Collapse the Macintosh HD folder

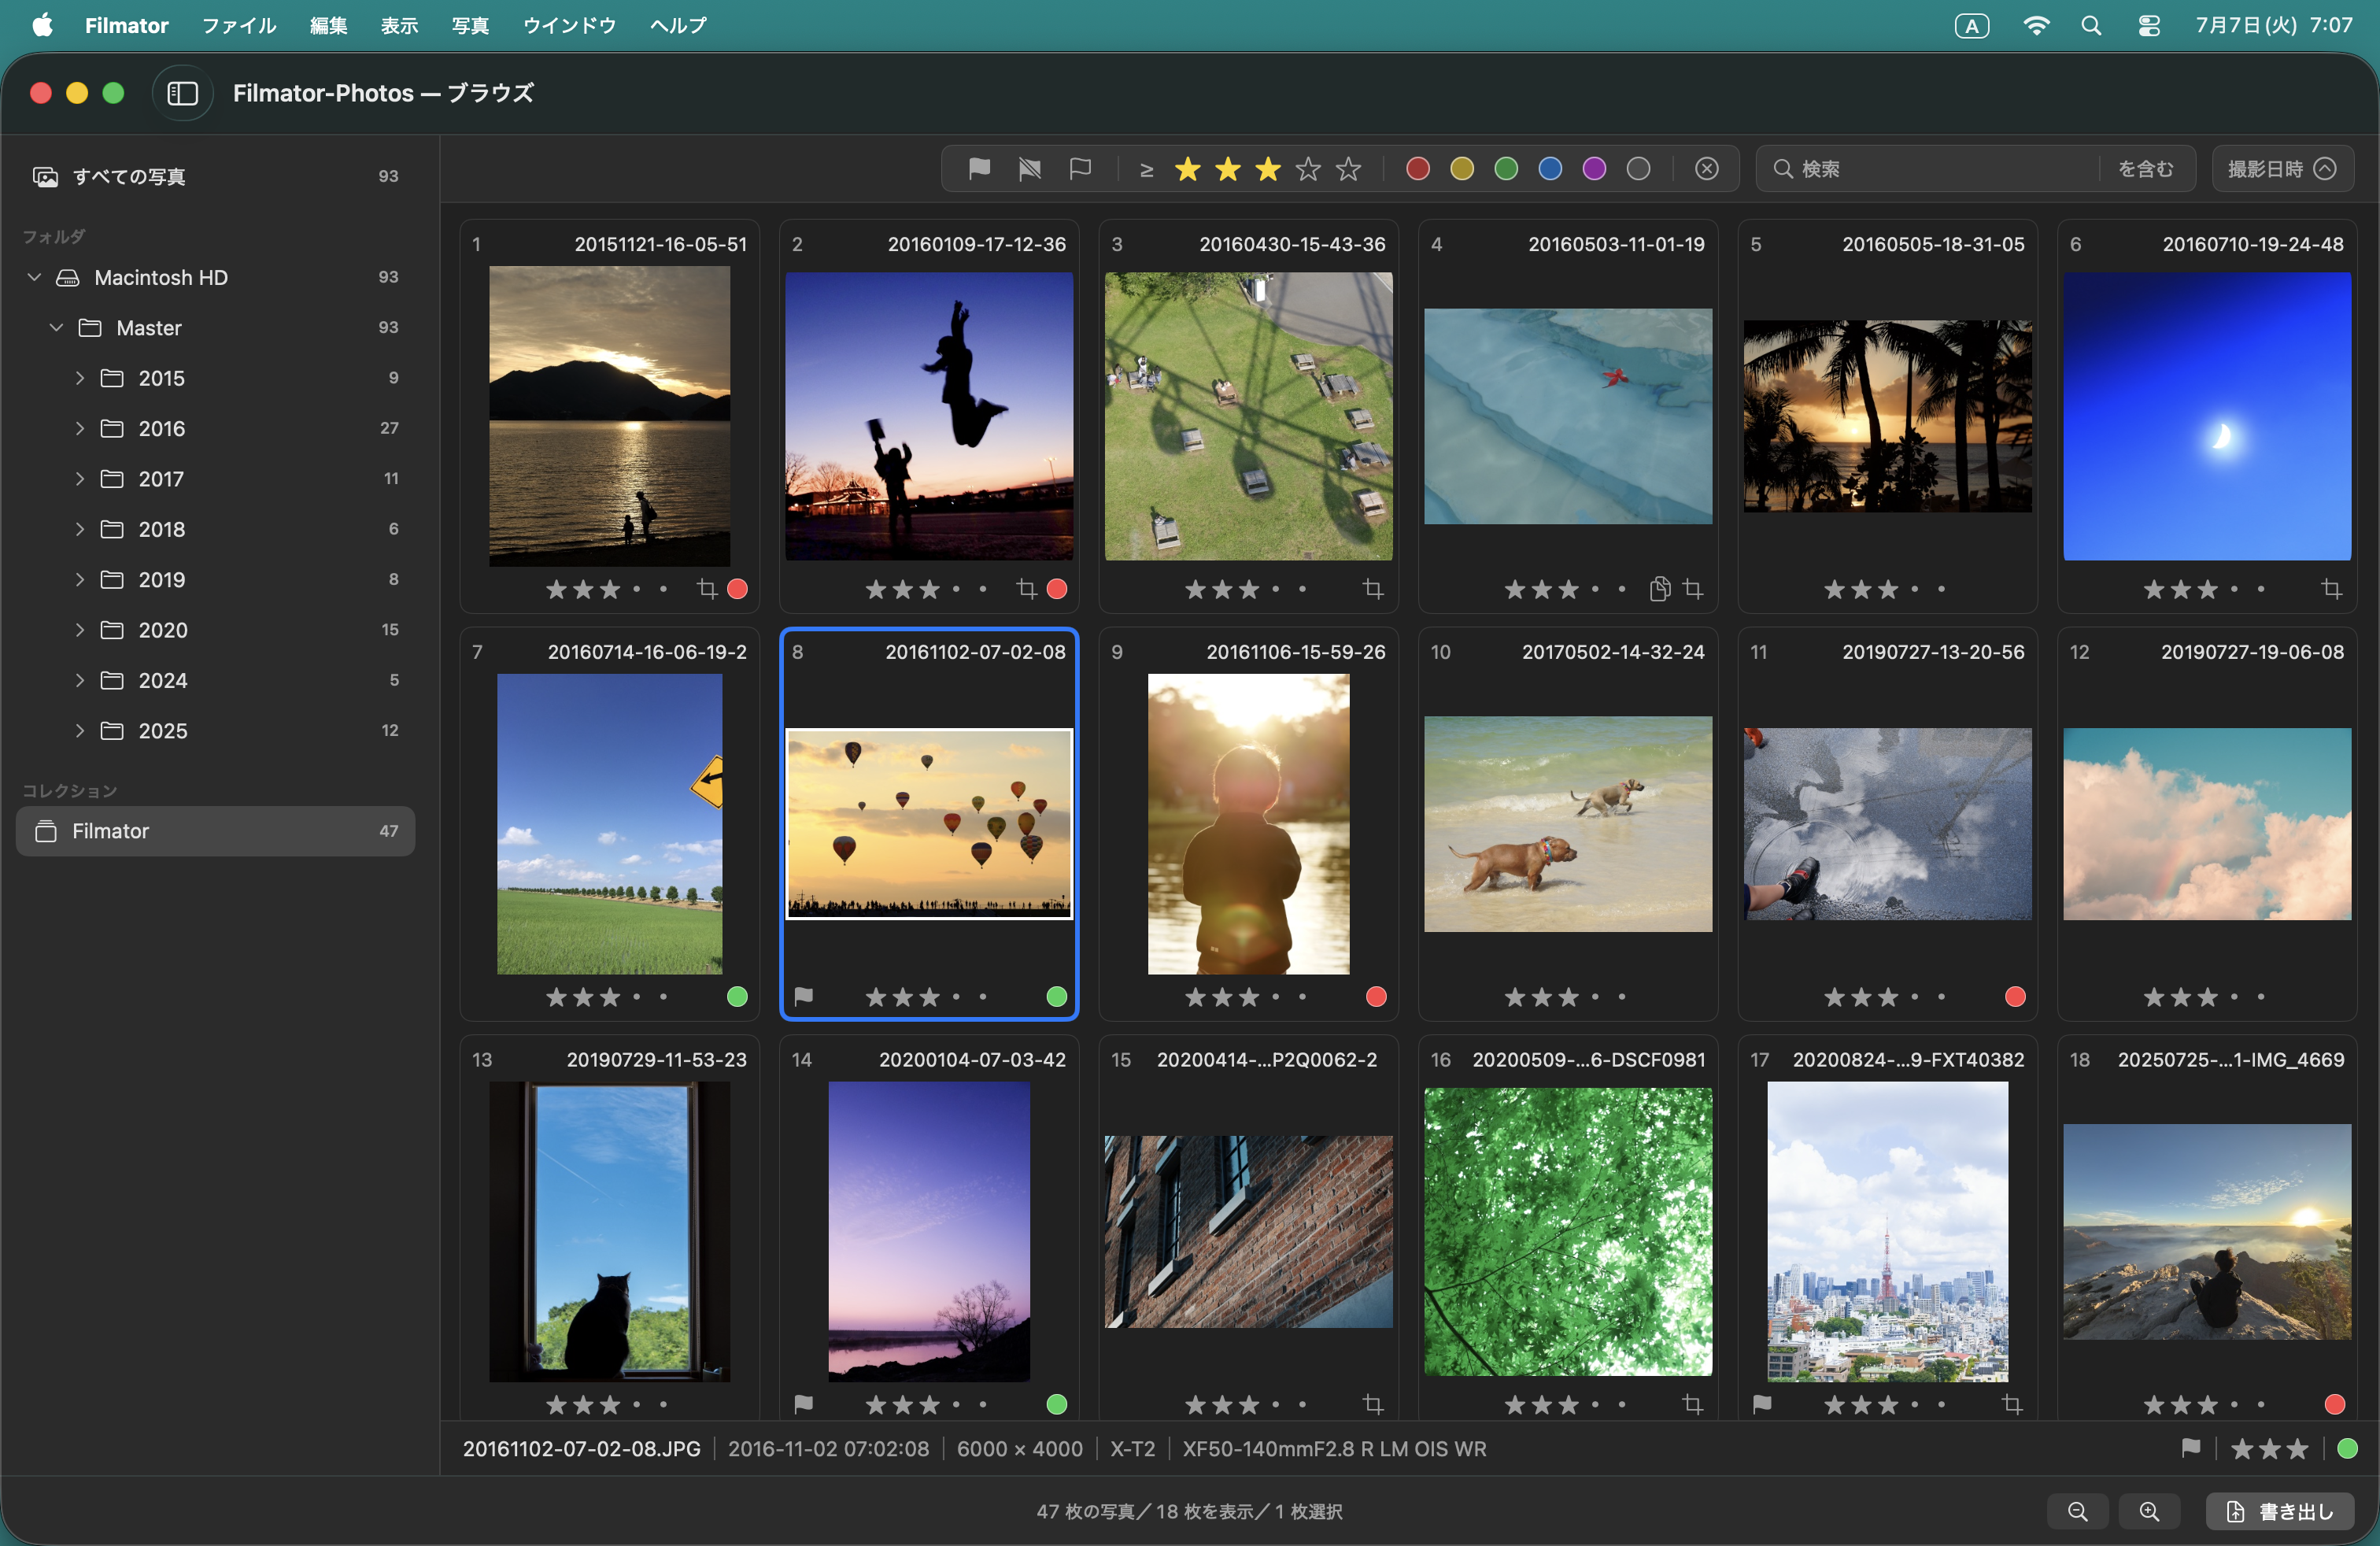point(34,277)
